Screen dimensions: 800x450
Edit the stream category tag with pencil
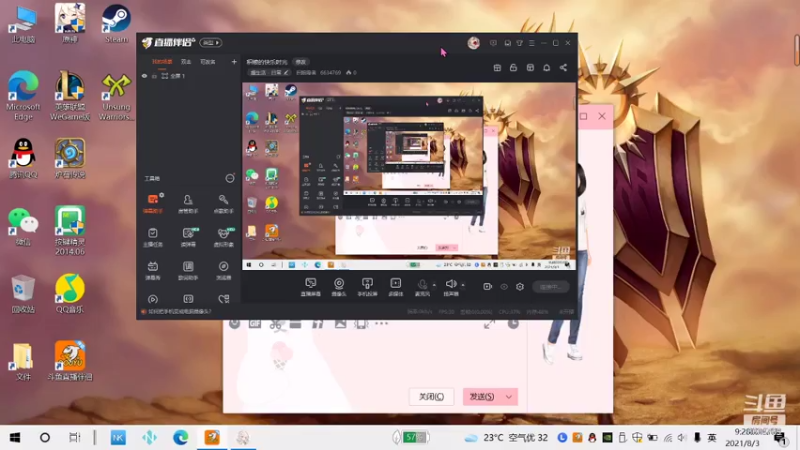tap(269, 73)
